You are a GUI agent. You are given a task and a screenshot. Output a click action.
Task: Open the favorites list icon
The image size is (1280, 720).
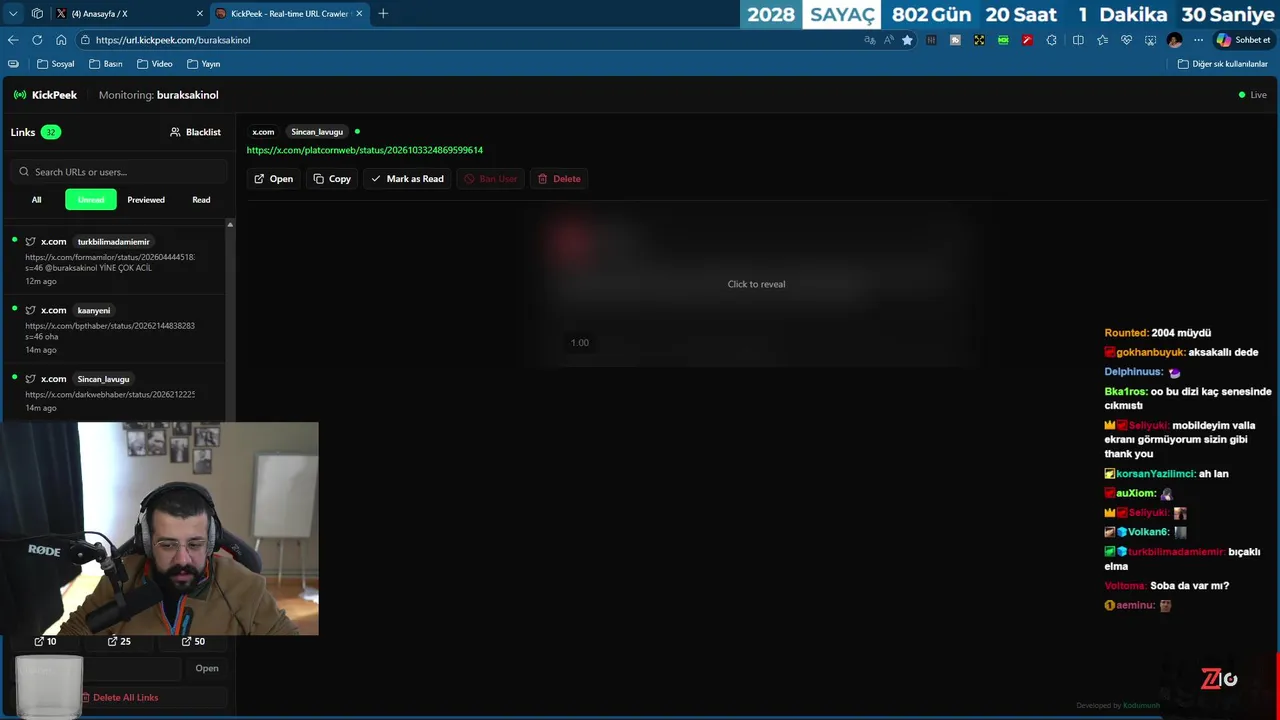coord(1102,40)
